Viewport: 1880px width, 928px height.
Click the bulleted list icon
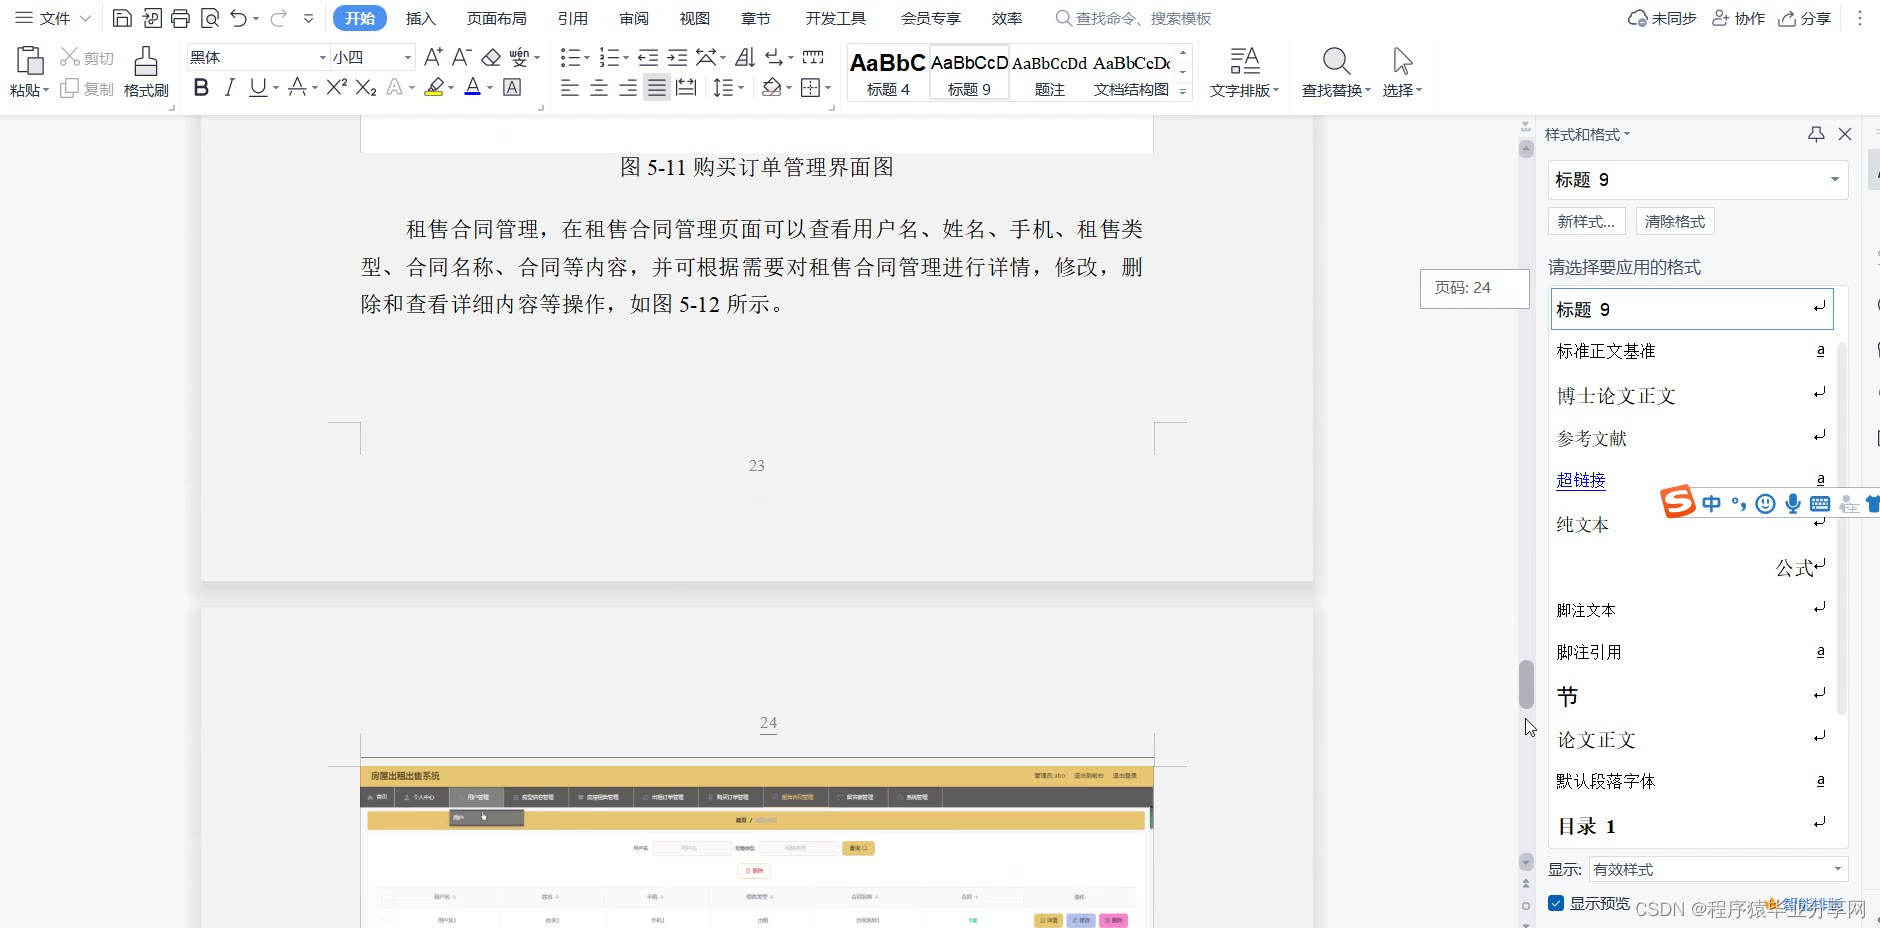coord(570,57)
